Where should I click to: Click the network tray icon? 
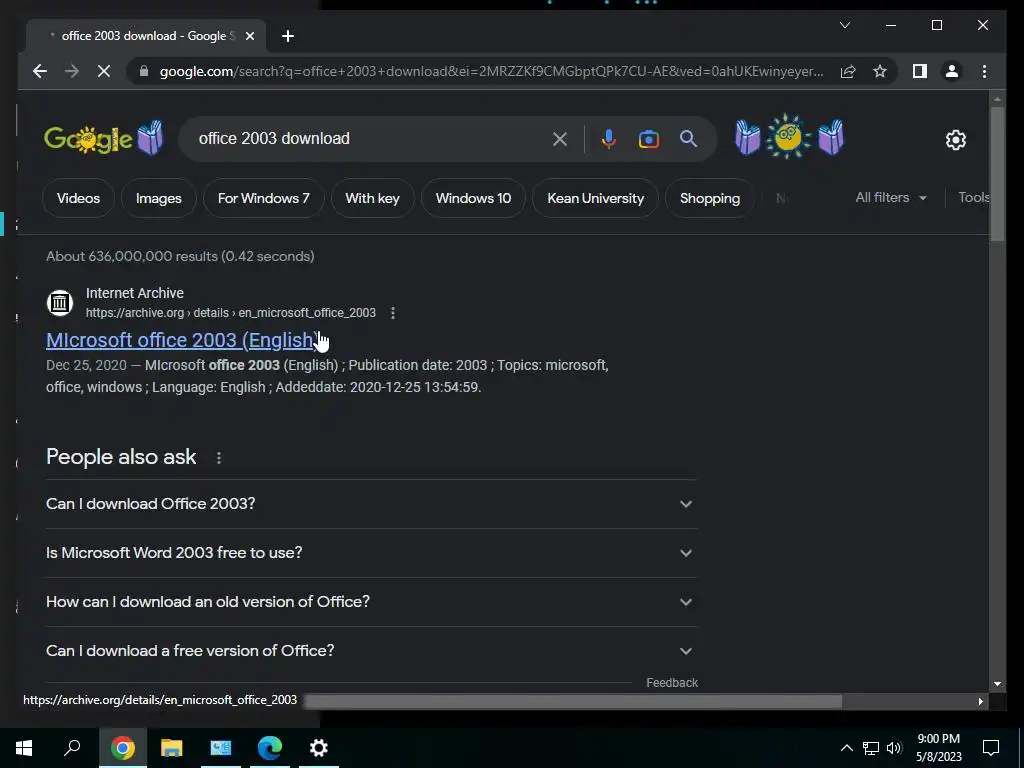[x=871, y=748]
